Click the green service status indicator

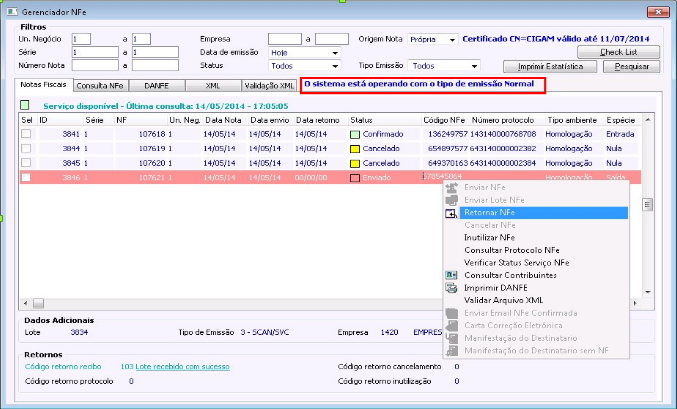[x=26, y=105]
